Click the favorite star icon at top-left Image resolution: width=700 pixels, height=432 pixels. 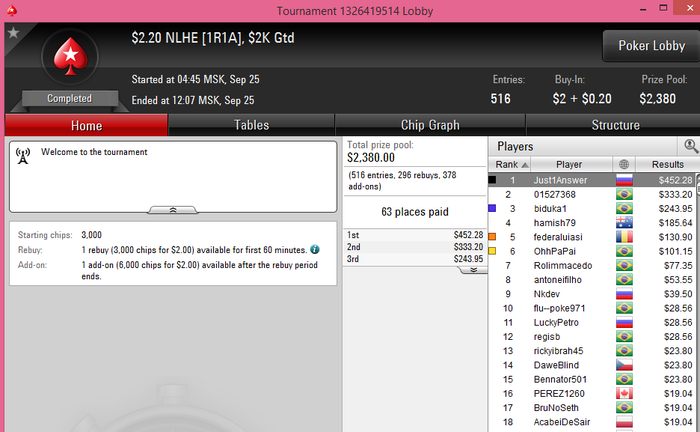pos(13,33)
